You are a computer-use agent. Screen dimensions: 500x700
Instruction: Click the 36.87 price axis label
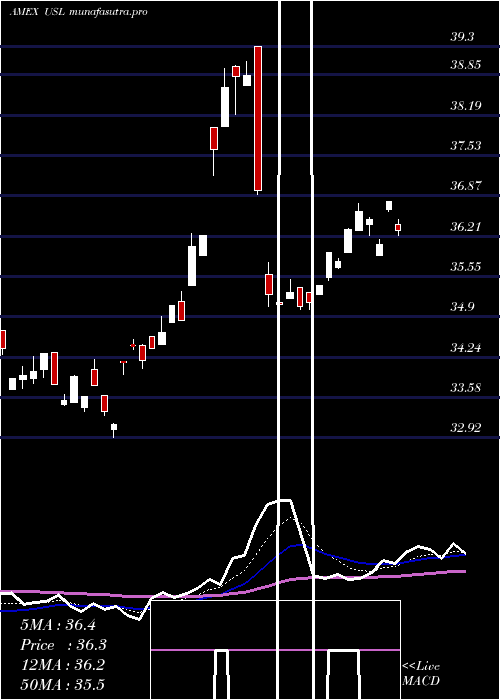pos(466,186)
